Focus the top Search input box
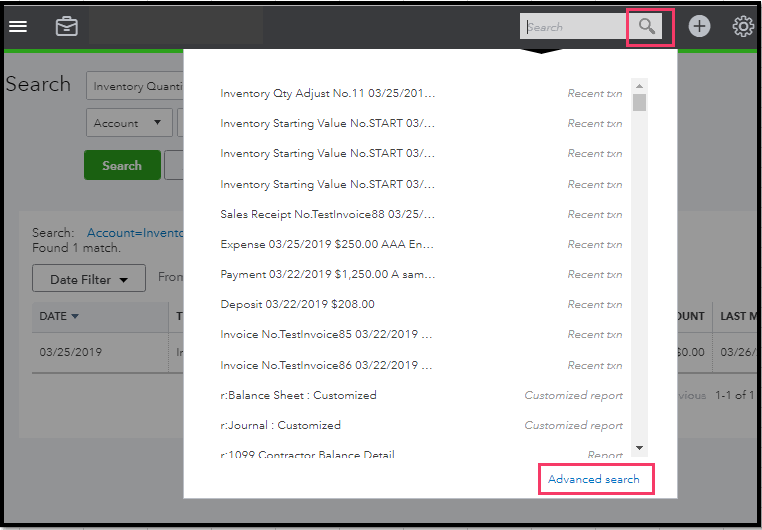 [x=573, y=27]
